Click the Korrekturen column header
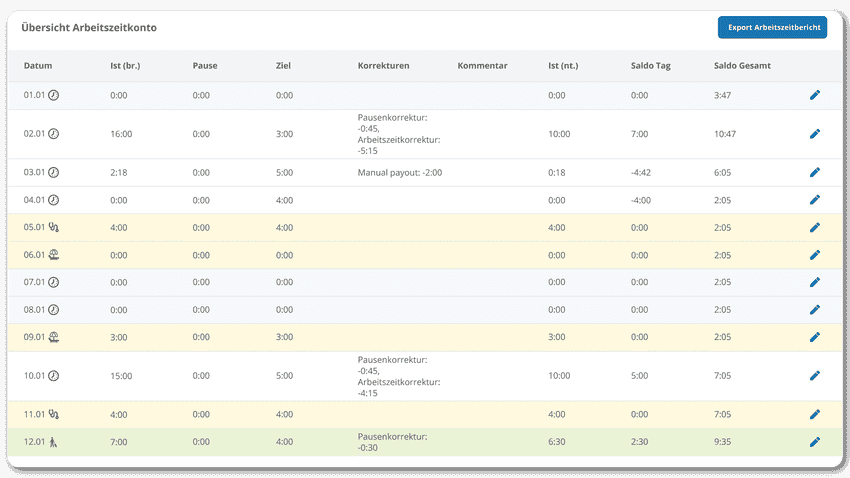850x478 pixels. pyautogui.click(x=383, y=66)
